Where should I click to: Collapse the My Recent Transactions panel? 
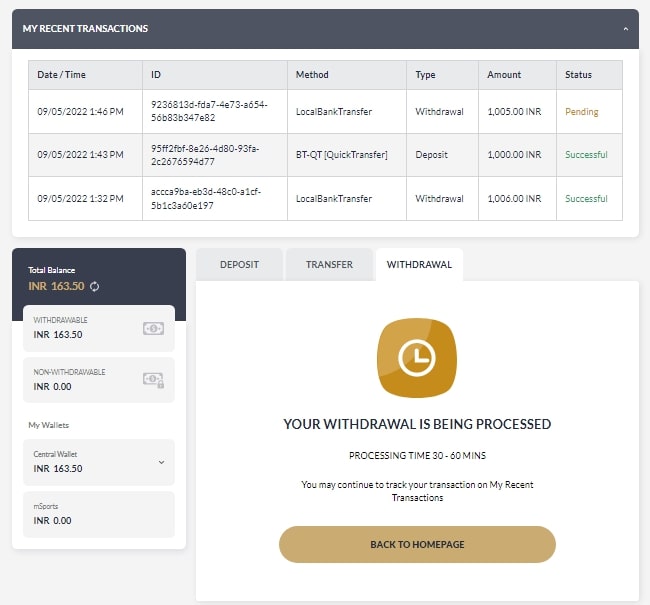point(625,29)
